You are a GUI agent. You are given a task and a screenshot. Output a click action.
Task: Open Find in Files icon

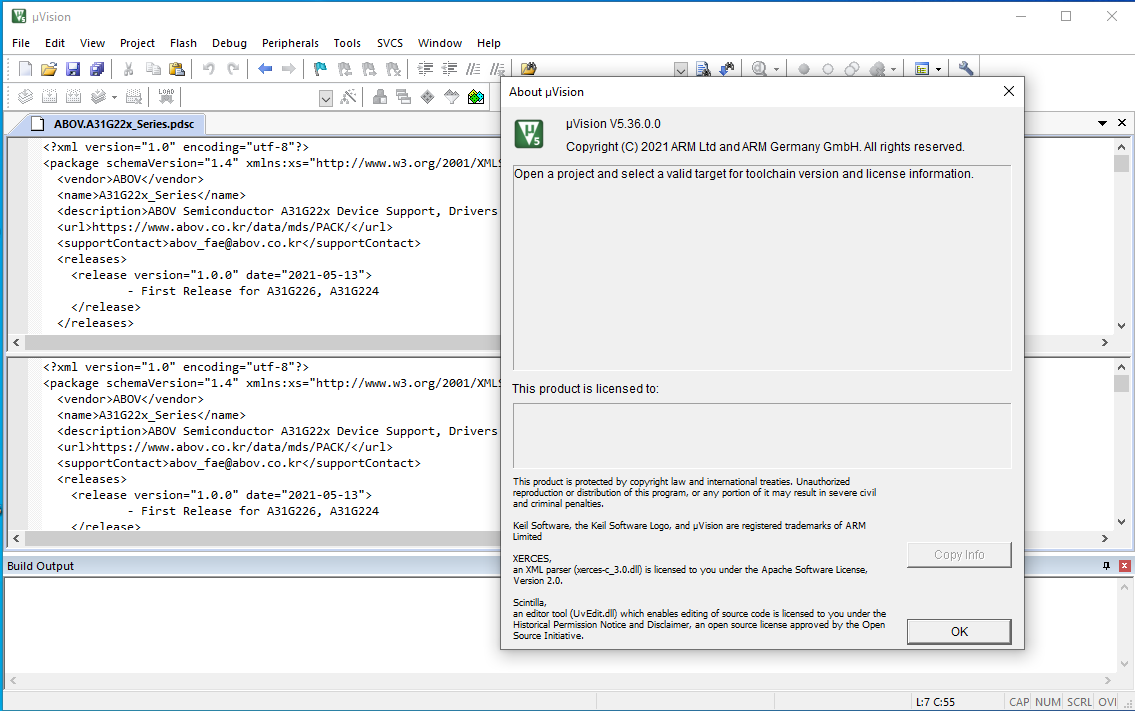click(529, 69)
